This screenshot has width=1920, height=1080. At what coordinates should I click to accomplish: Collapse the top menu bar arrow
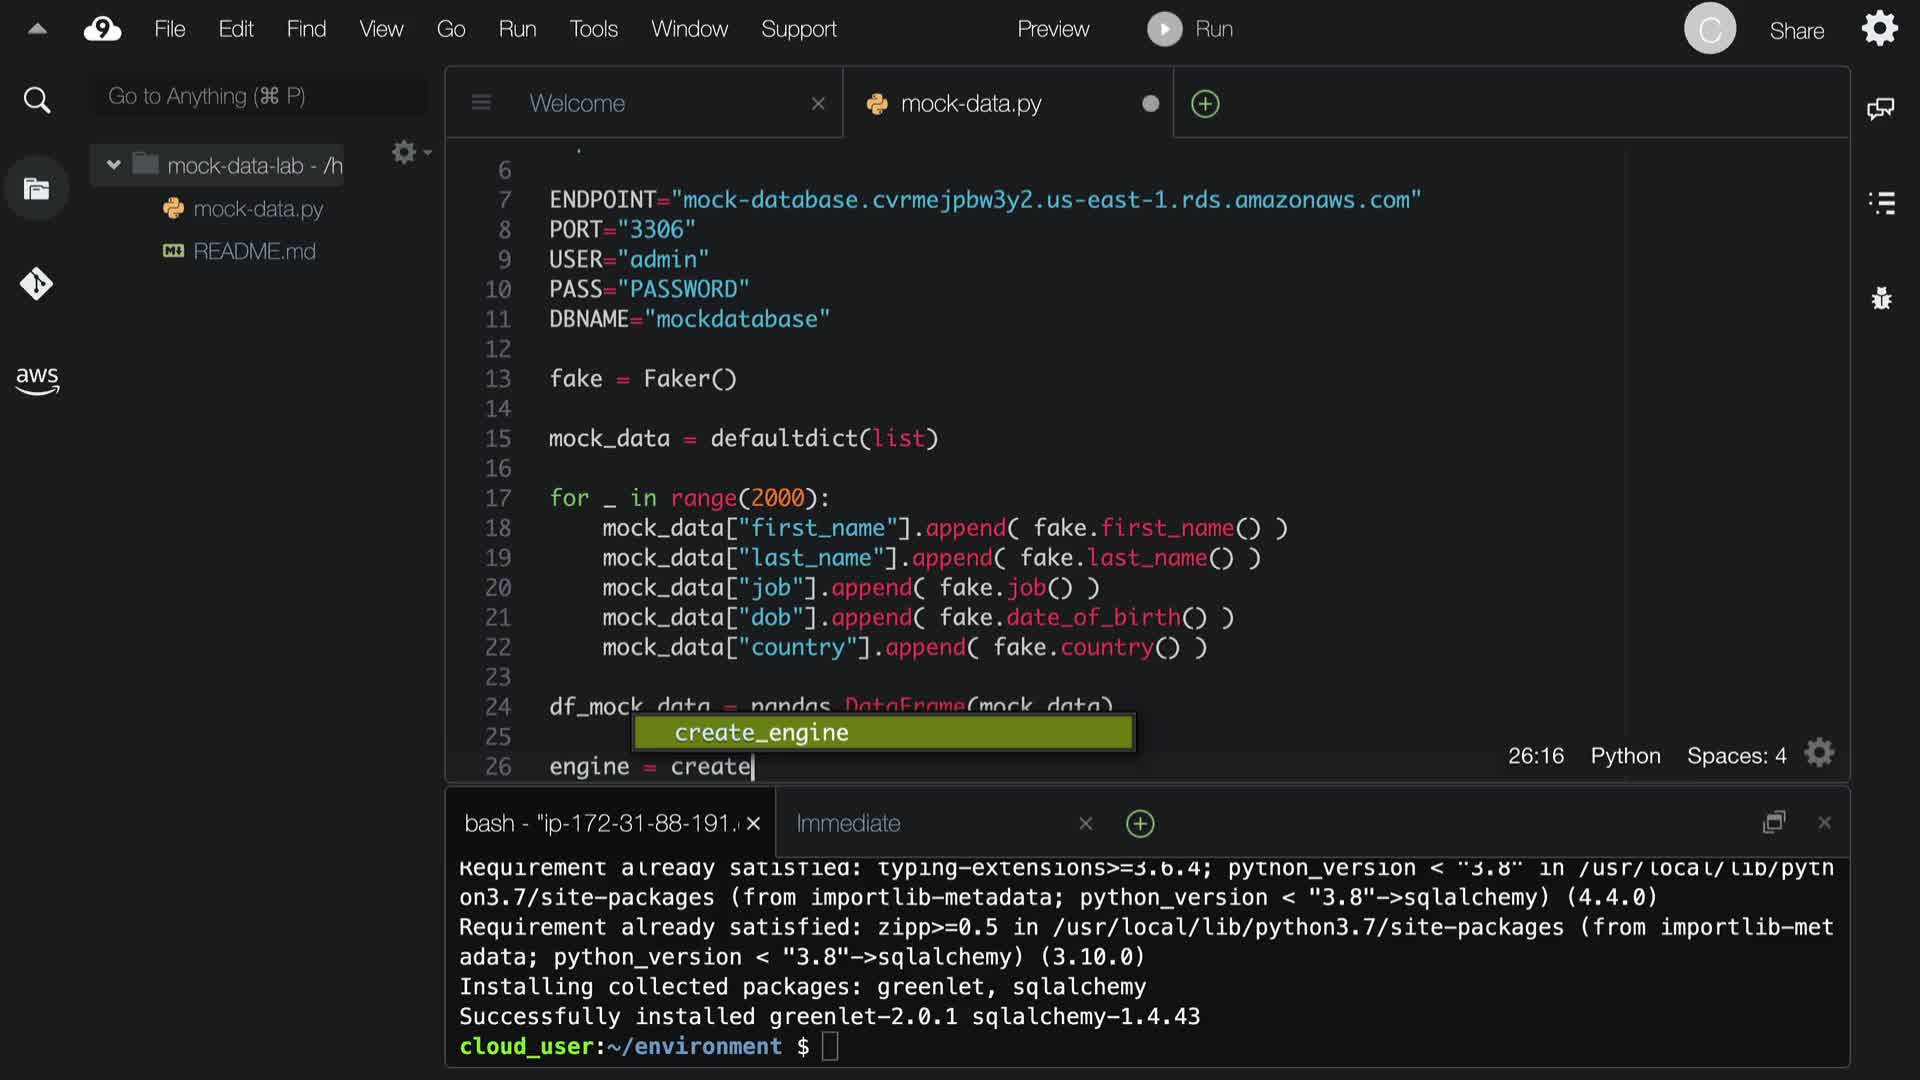37,29
